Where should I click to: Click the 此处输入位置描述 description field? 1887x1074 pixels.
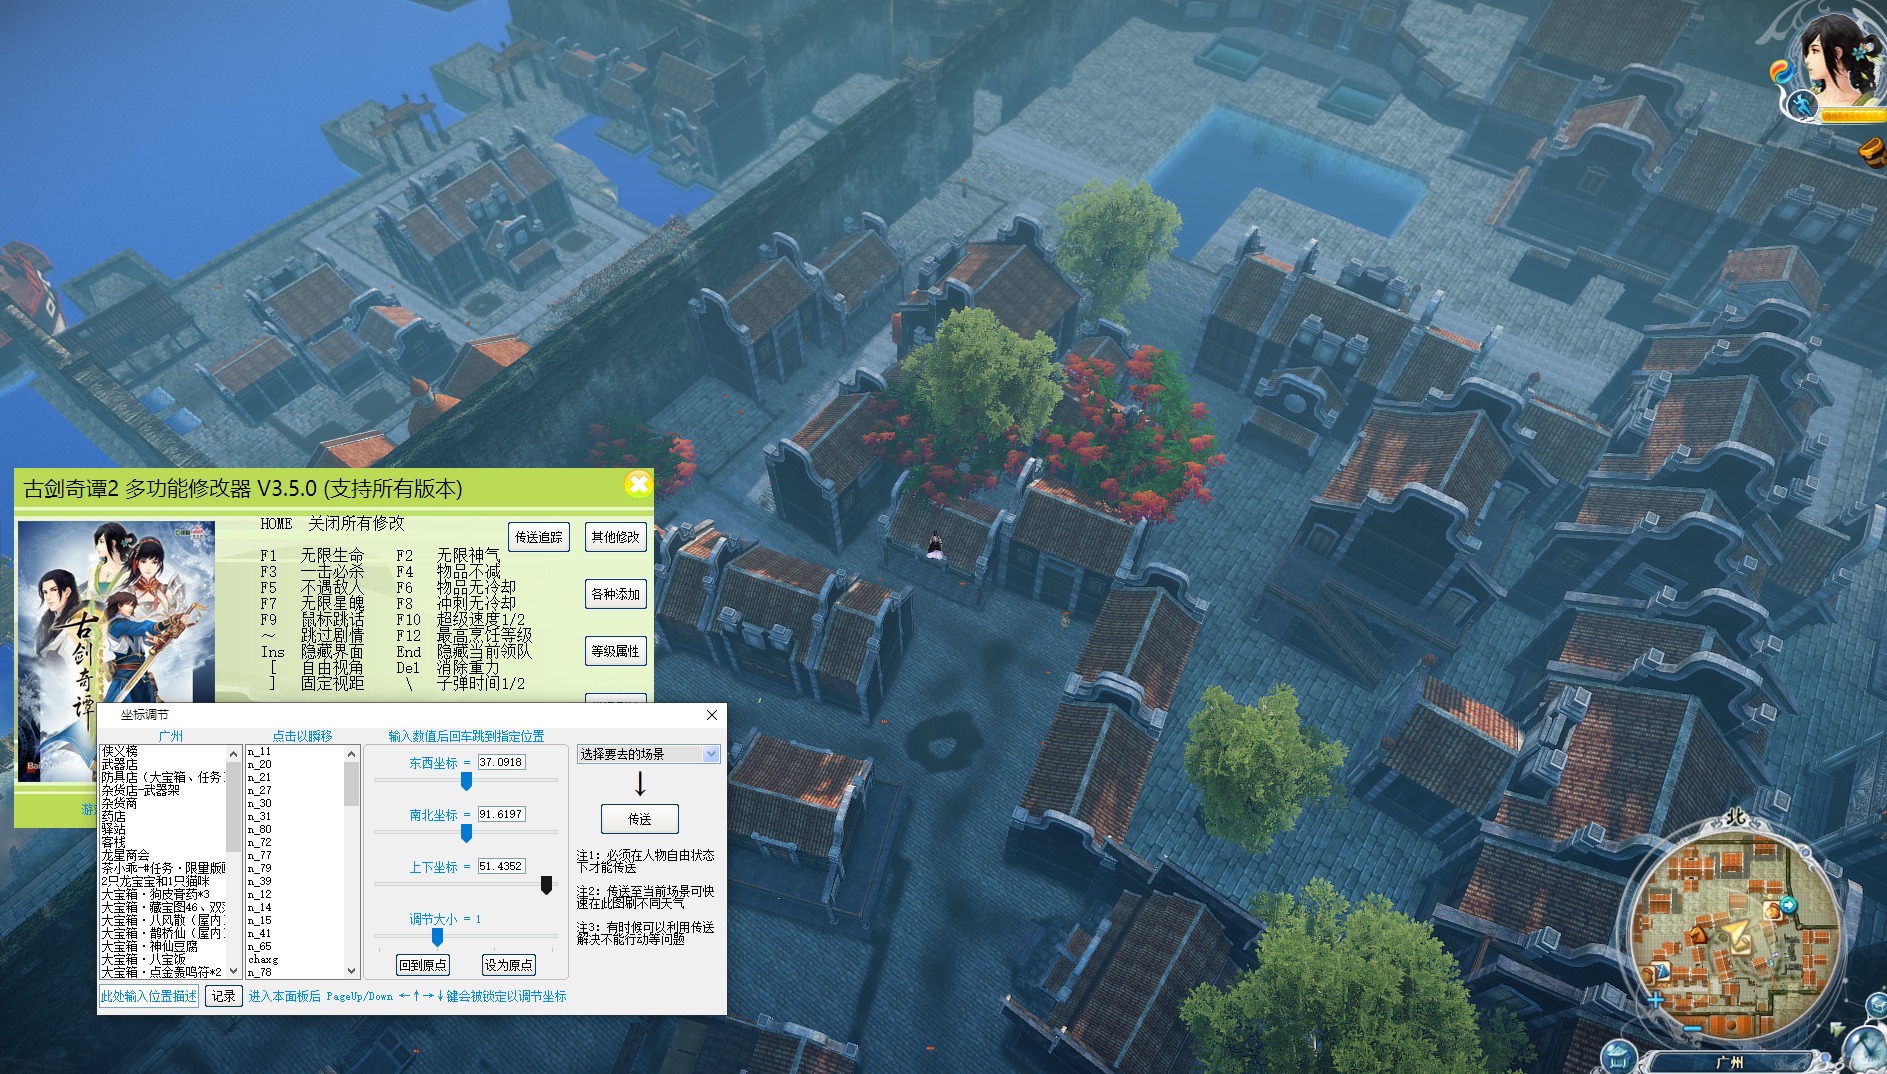(x=149, y=996)
